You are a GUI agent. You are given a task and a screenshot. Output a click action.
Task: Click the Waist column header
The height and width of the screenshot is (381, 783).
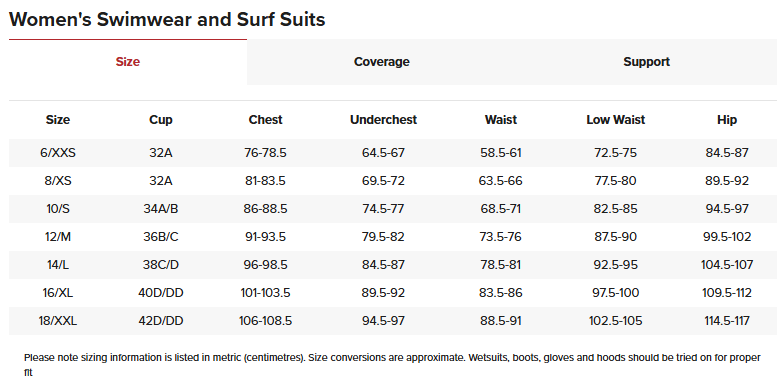tap(501, 120)
